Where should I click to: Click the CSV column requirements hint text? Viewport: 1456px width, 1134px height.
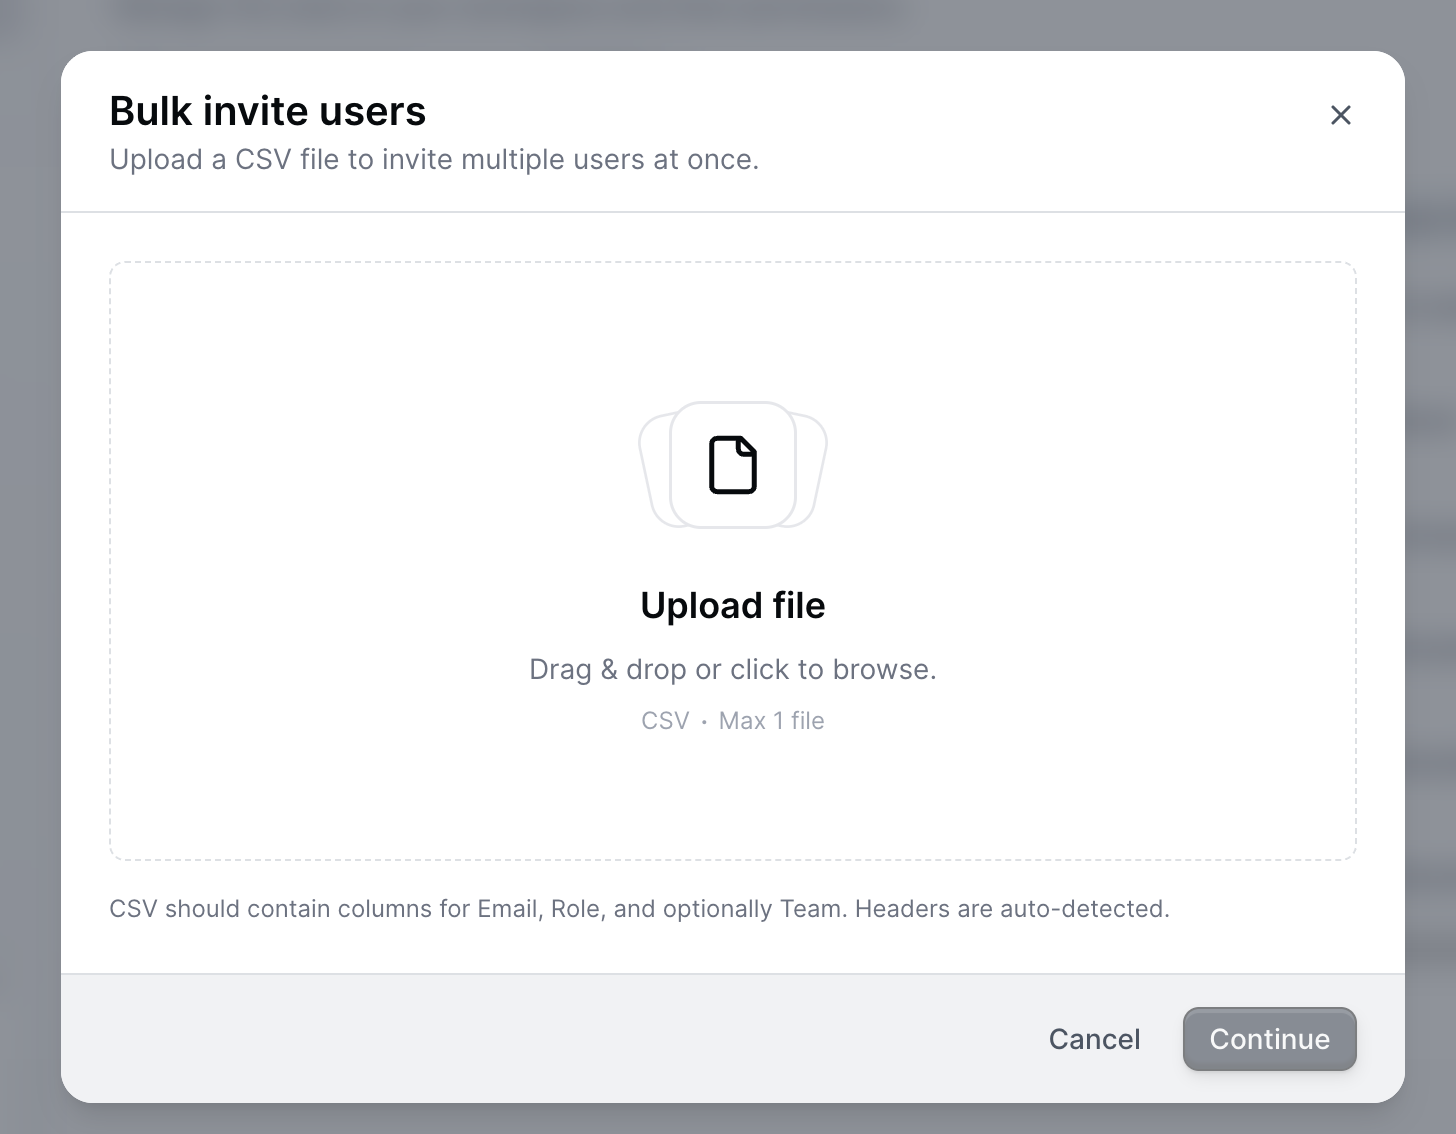point(640,908)
